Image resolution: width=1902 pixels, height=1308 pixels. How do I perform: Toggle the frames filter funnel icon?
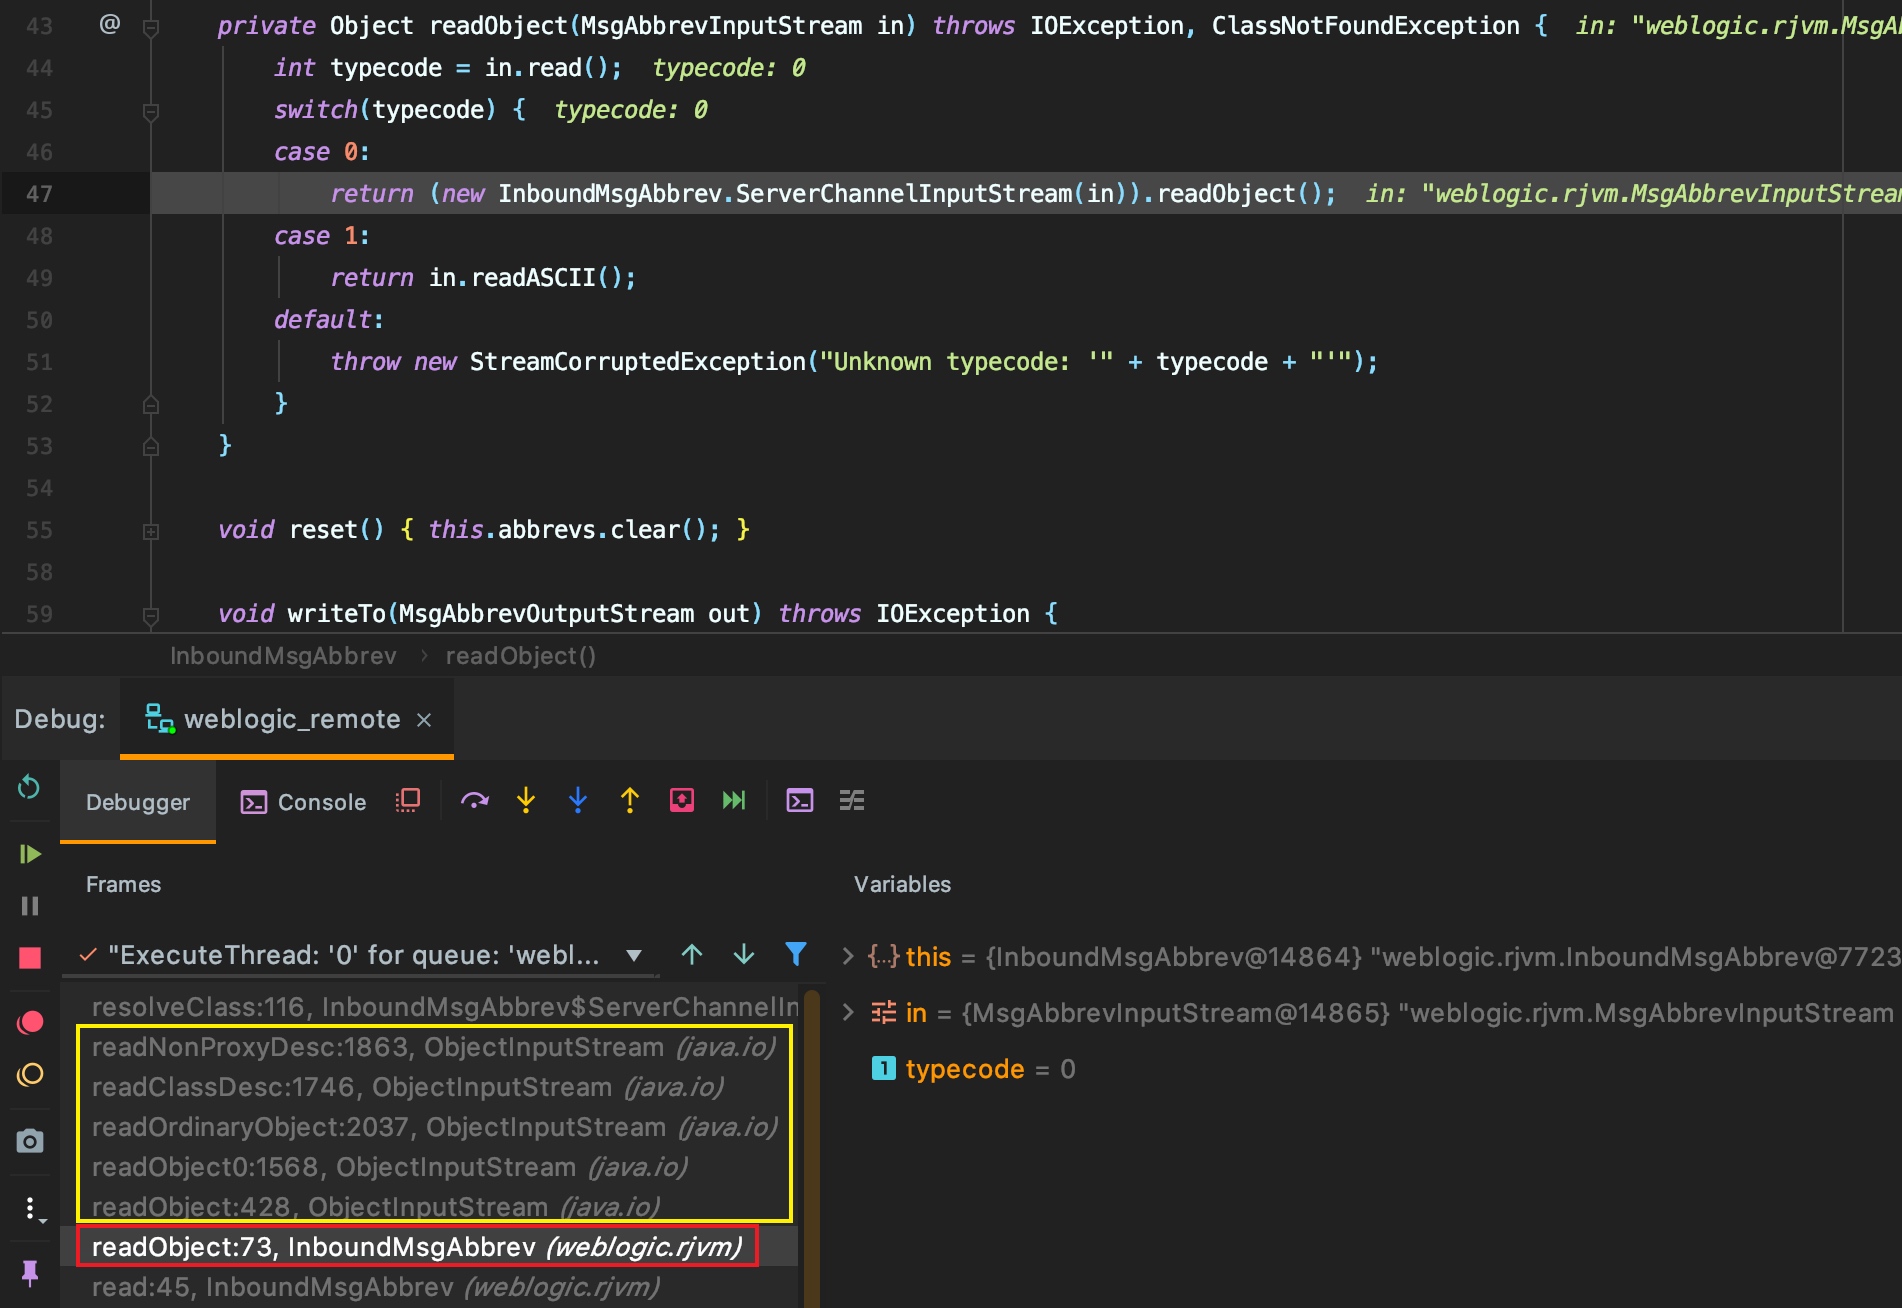796,954
